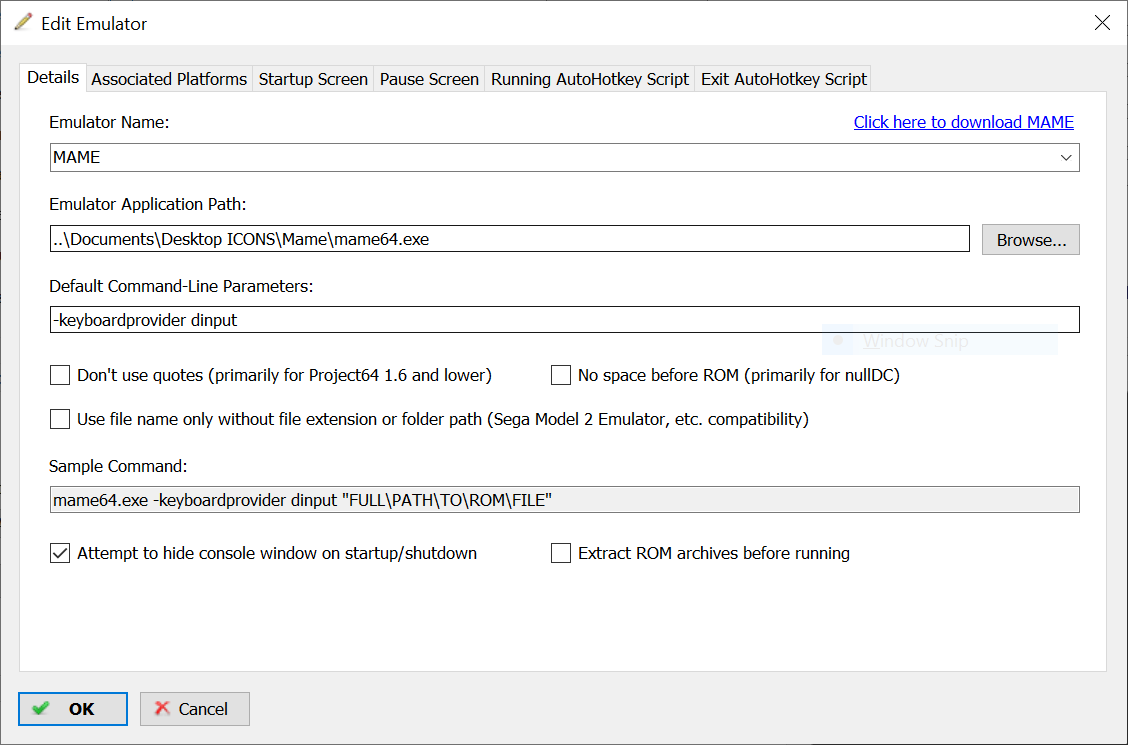The height and width of the screenshot is (745, 1128).
Task: Open the Exit AutoHotkey Script tab
Action: pos(783,79)
